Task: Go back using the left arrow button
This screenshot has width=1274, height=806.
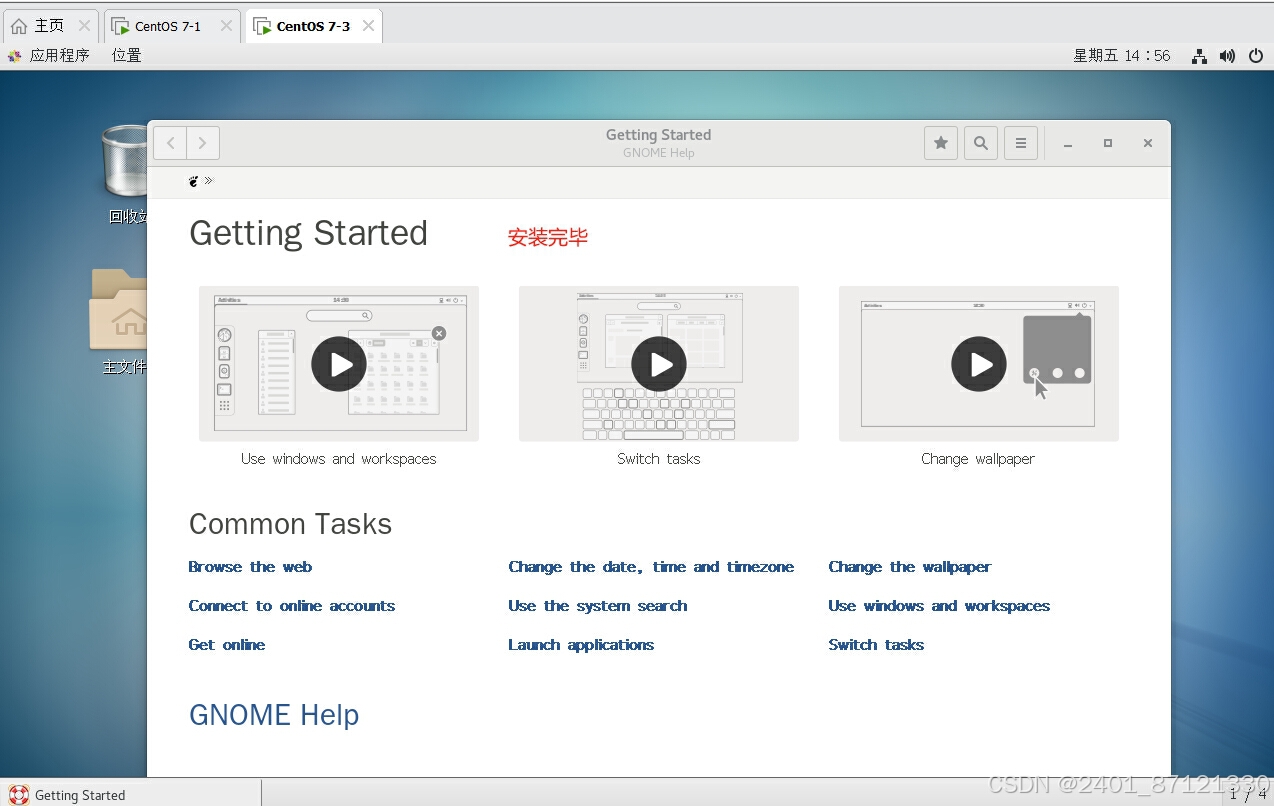Action: [170, 143]
